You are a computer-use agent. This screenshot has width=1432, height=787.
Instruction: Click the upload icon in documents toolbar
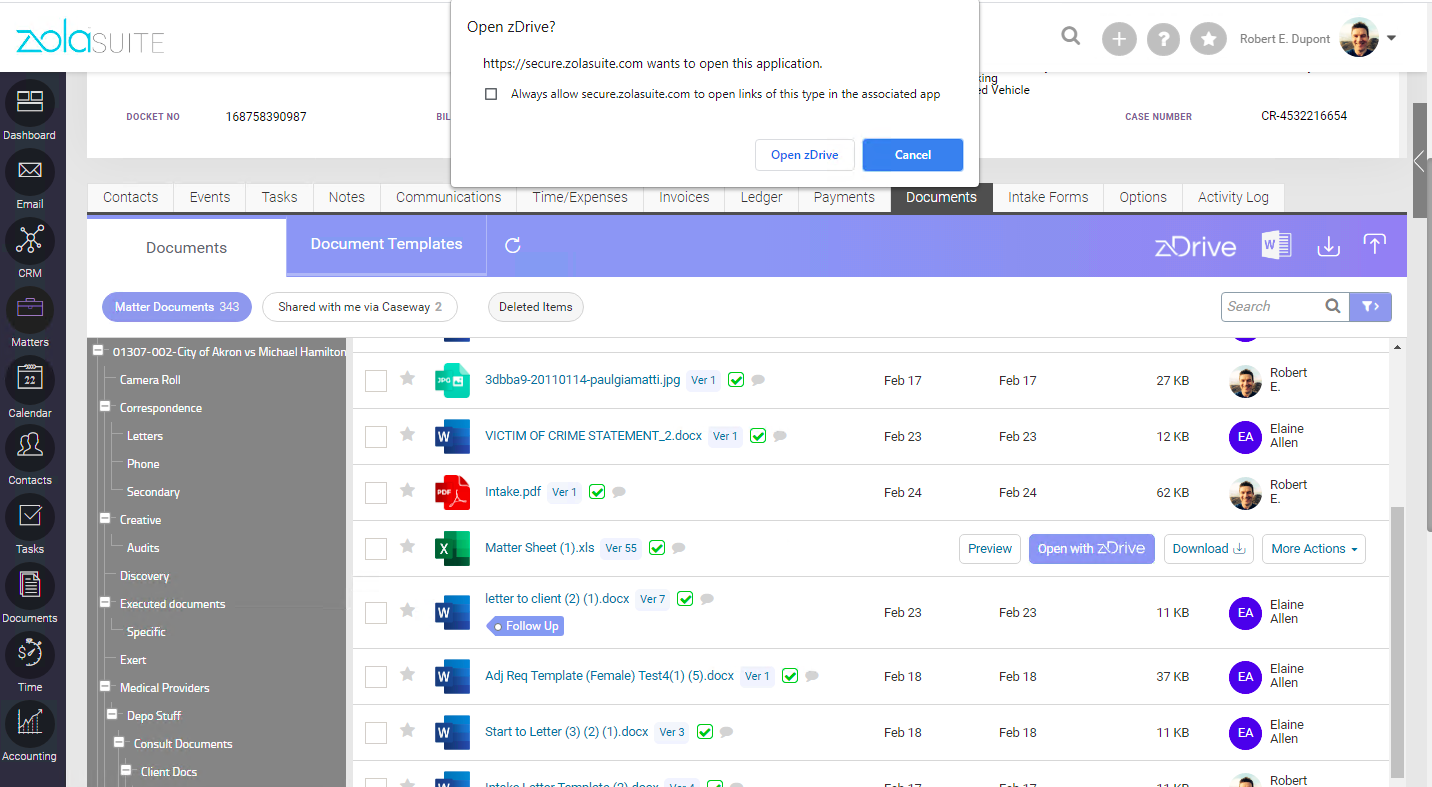point(1375,245)
